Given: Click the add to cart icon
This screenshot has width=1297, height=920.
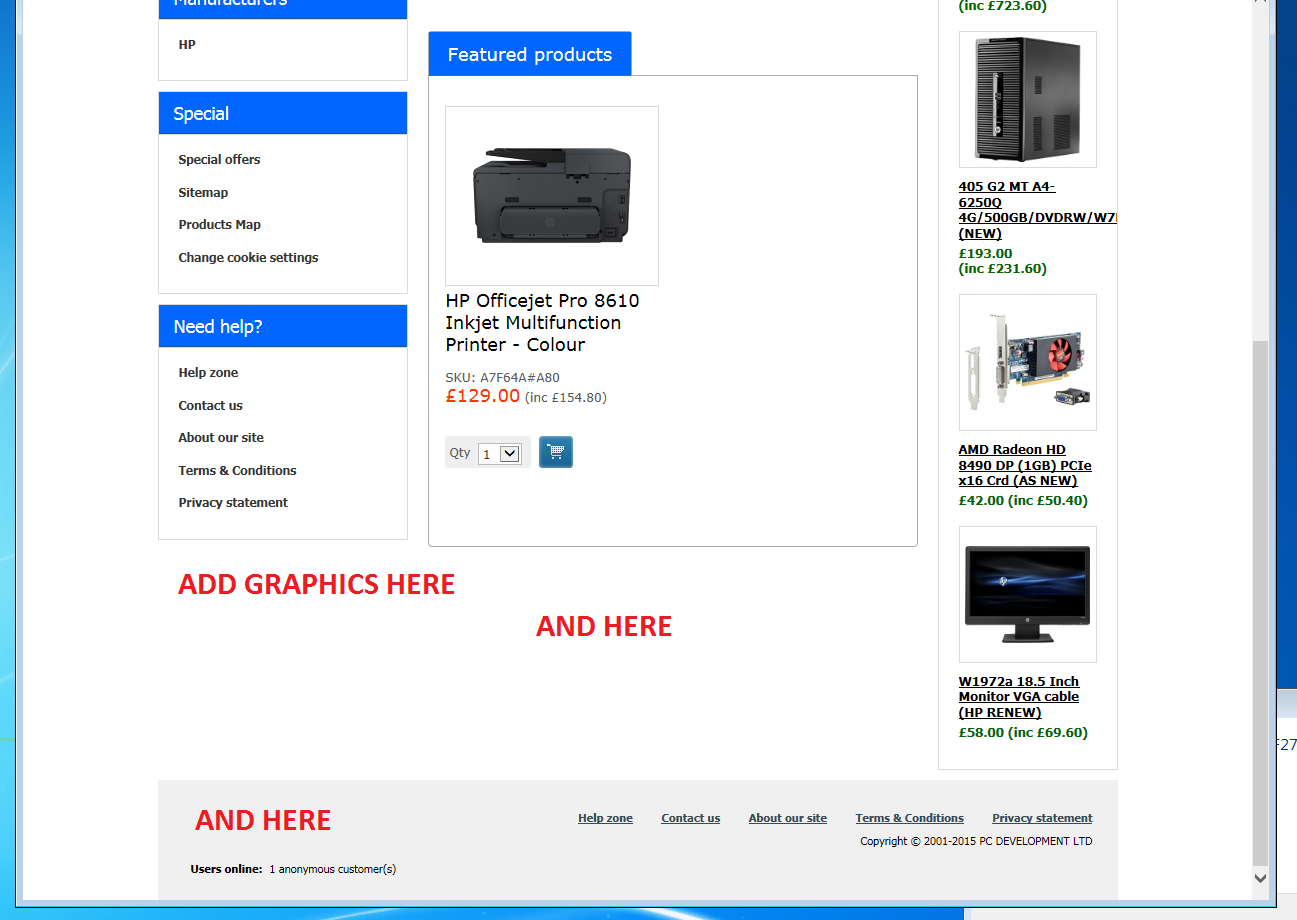Looking at the screenshot, I should coord(556,452).
